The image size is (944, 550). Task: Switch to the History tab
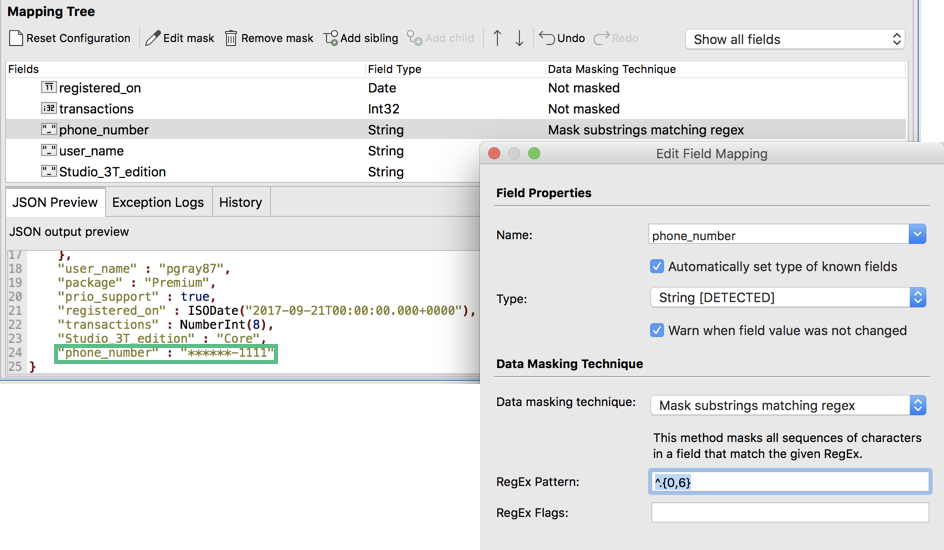pos(240,203)
